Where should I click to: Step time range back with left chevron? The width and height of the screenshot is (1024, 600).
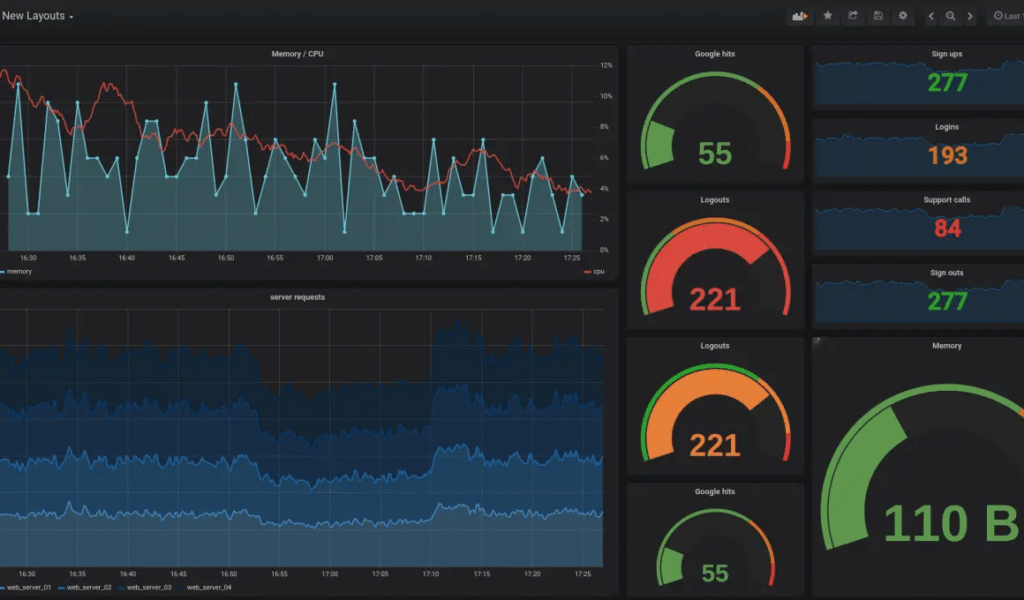point(931,15)
